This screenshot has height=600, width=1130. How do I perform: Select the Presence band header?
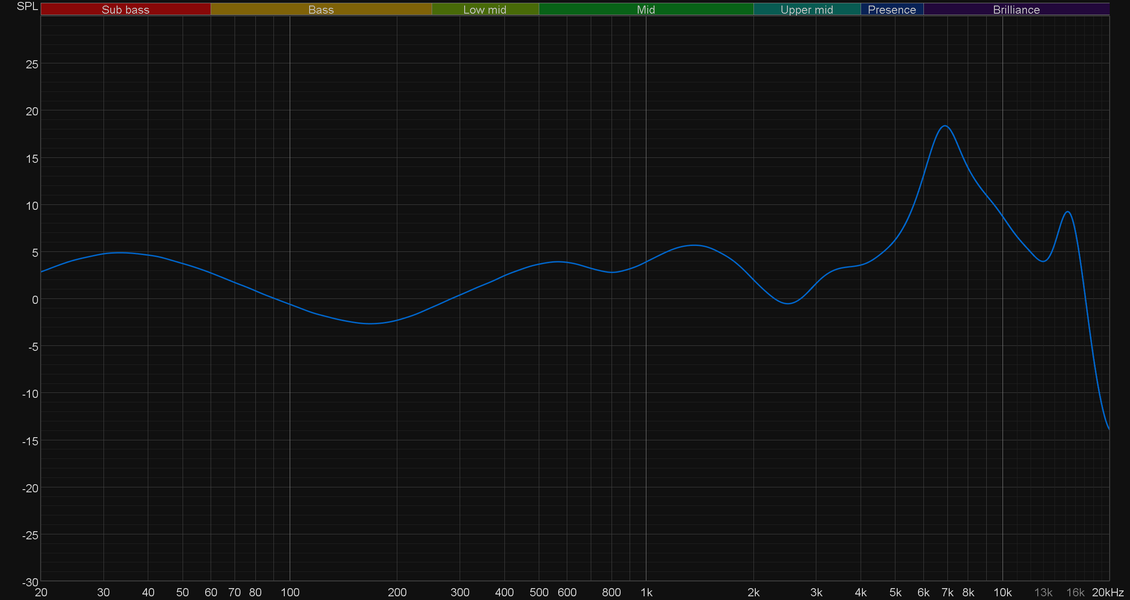pyautogui.click(x=891, y=9)
